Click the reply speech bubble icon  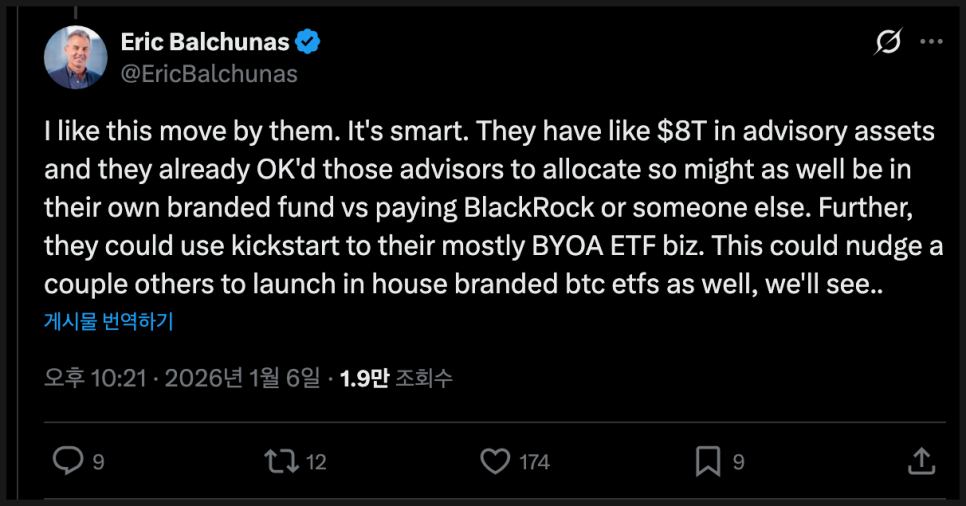pos(68,460)
